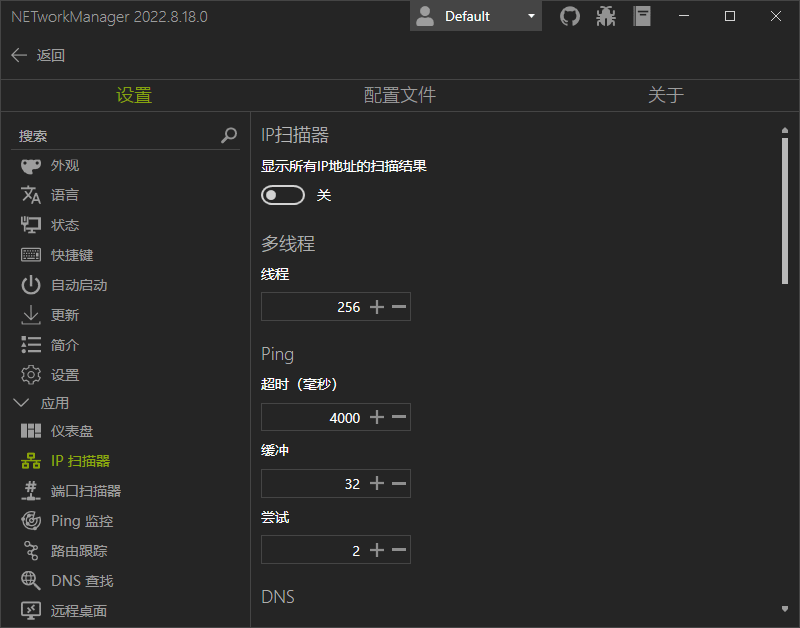
Task: Click the settings panel scrollbar thumb
Action: point(785,211)
